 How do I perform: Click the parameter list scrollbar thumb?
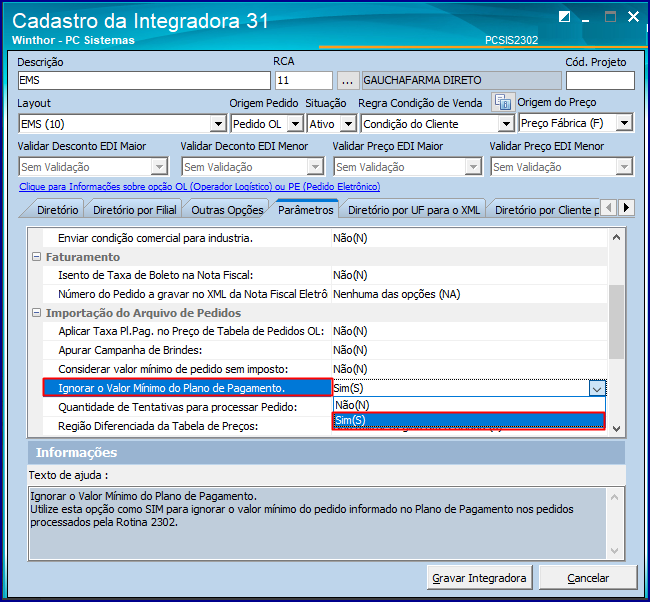[616, 322]
